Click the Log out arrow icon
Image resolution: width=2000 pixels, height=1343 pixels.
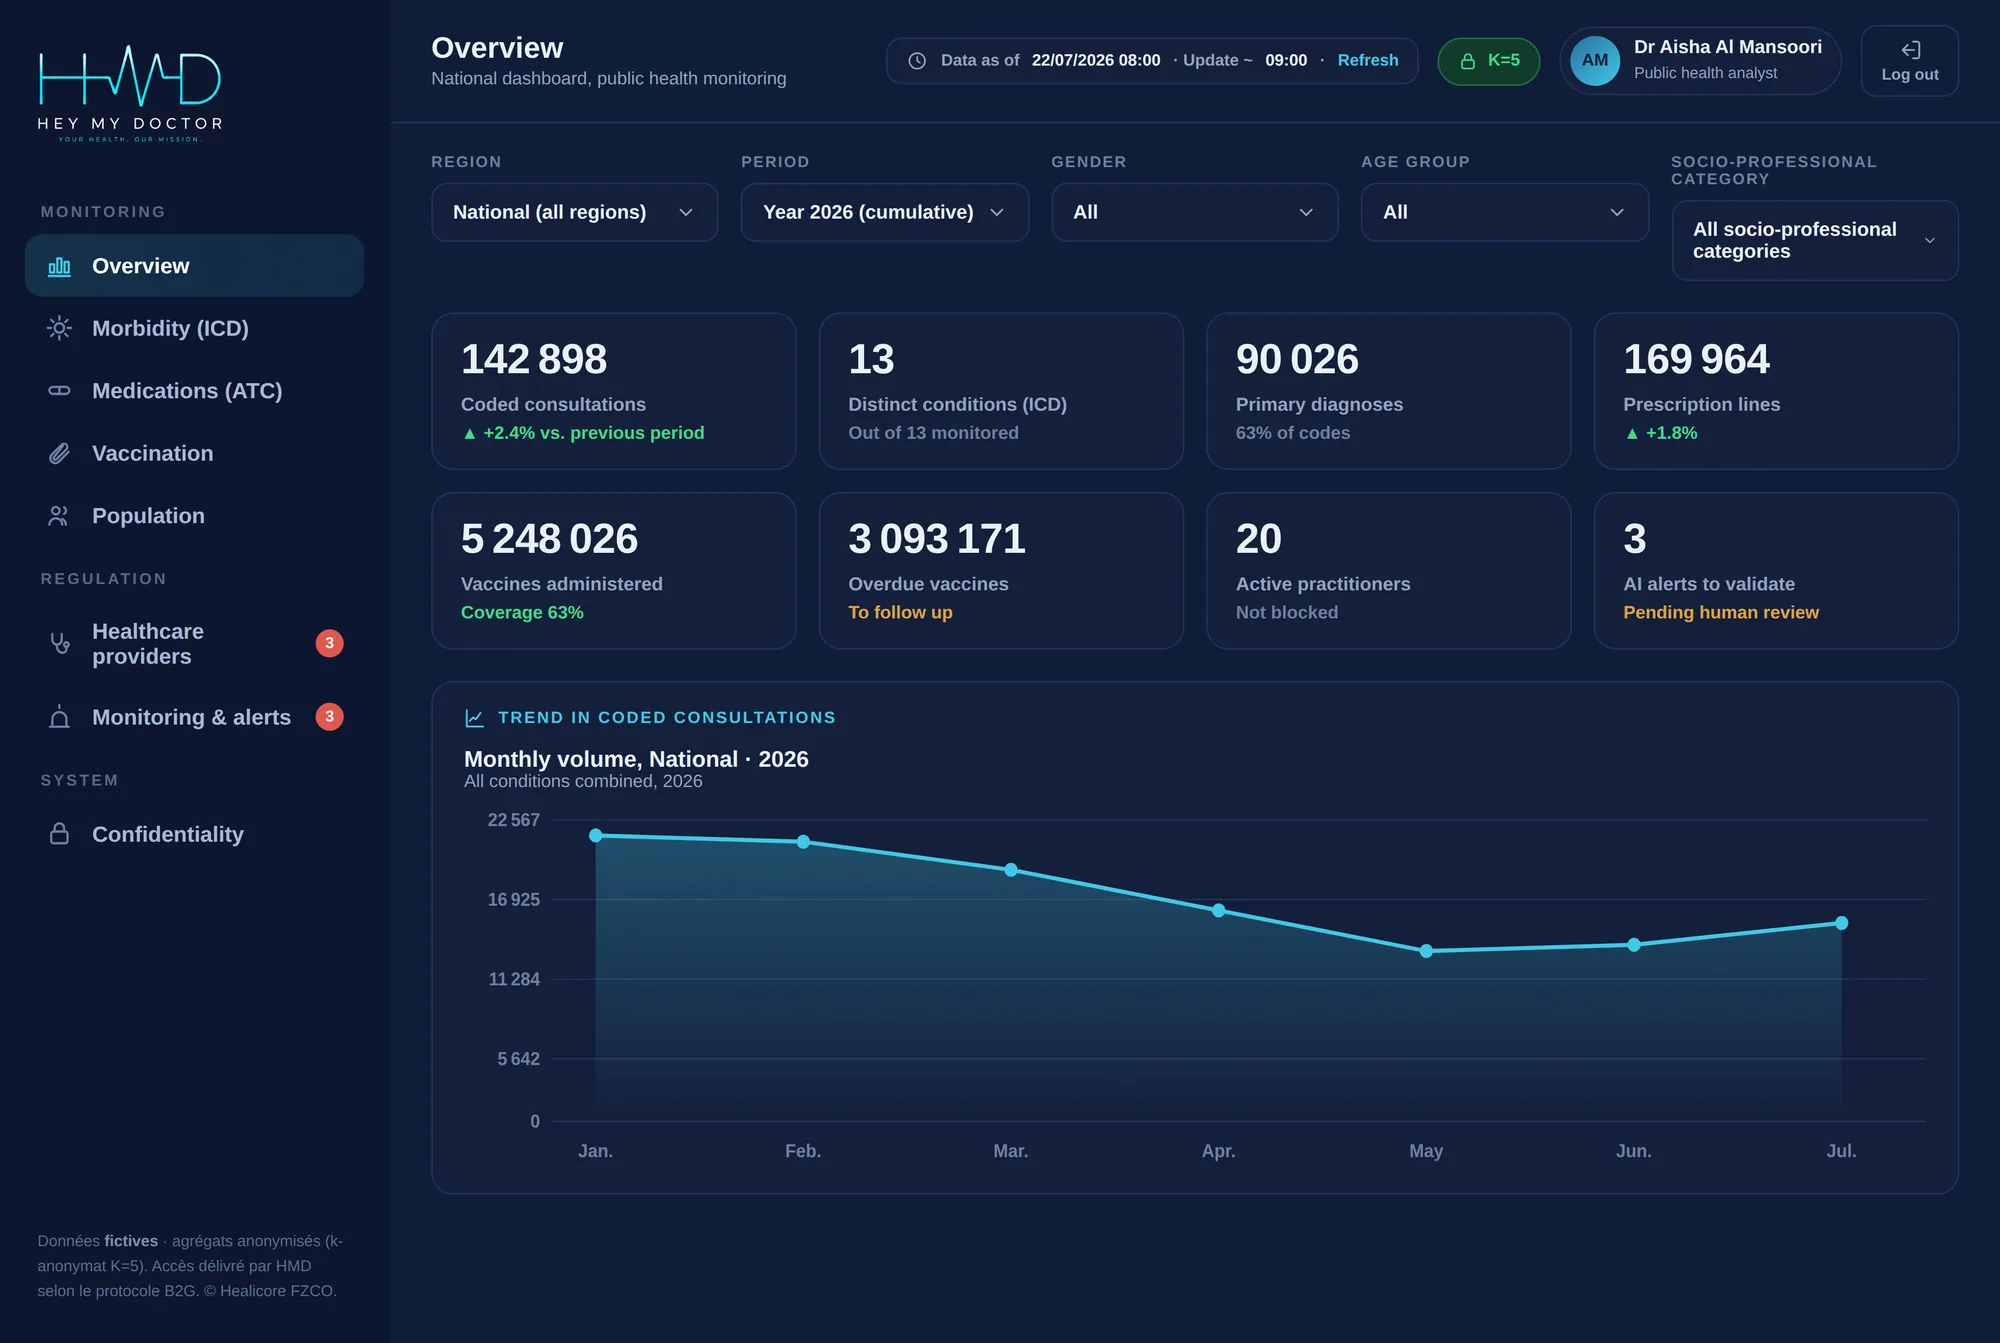click(x=1910, y=50)
